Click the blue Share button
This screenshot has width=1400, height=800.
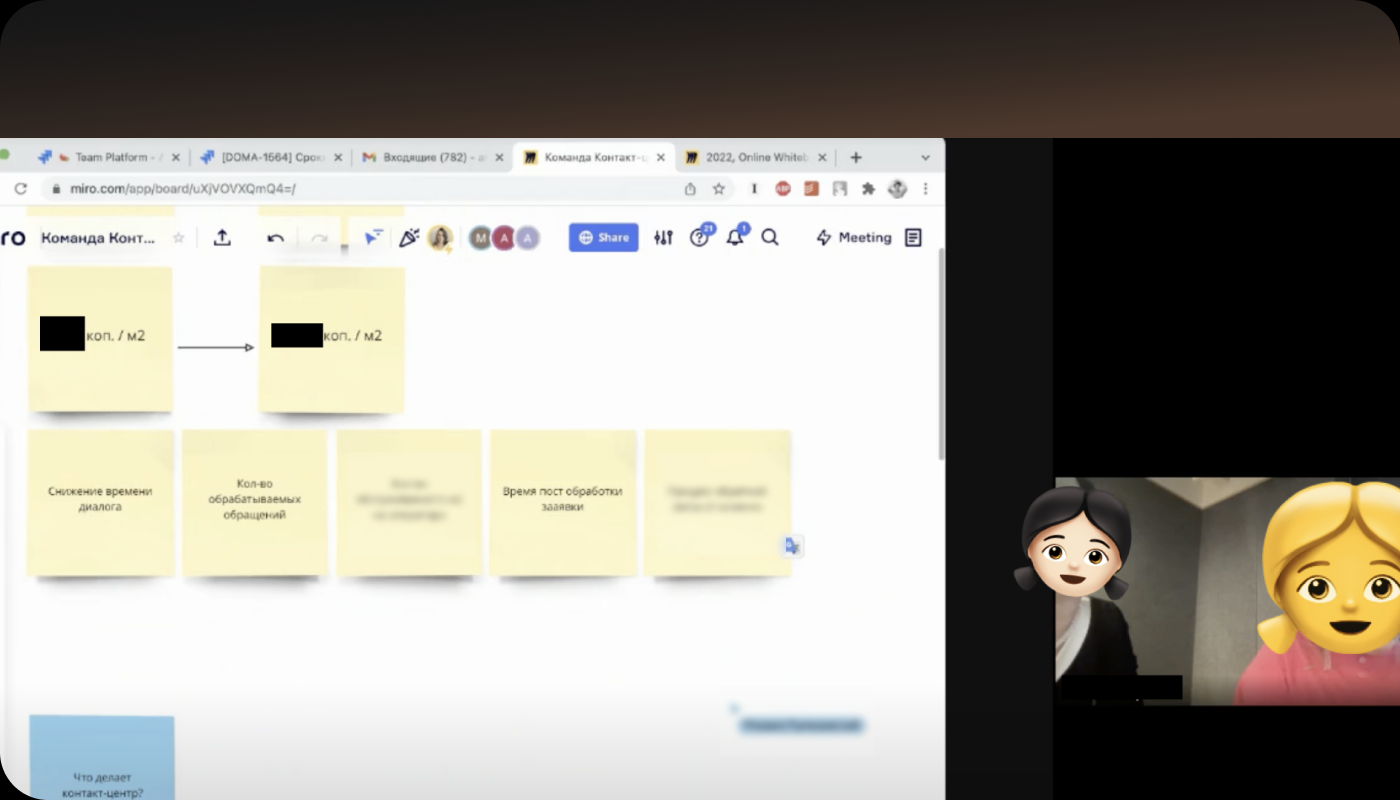(x=603, y=238)
